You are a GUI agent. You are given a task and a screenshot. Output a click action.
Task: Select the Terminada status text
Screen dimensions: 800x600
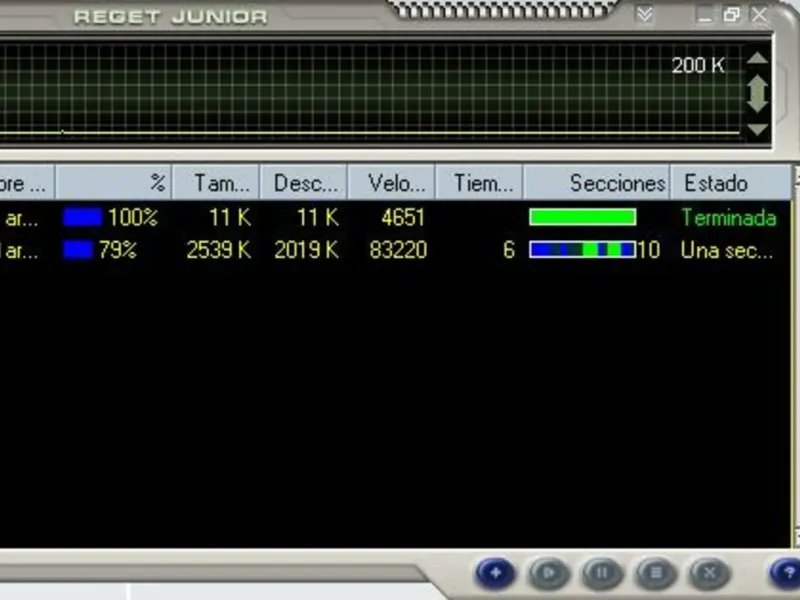pos(729,218)
